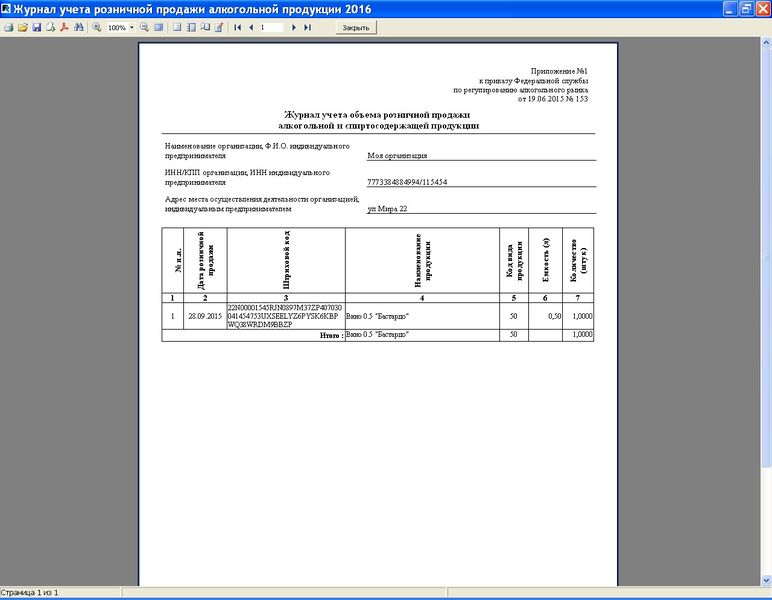Viewport: 772px width, 600px height.
Task: Click the edit page pencil icon
Action: pos(219,28)
